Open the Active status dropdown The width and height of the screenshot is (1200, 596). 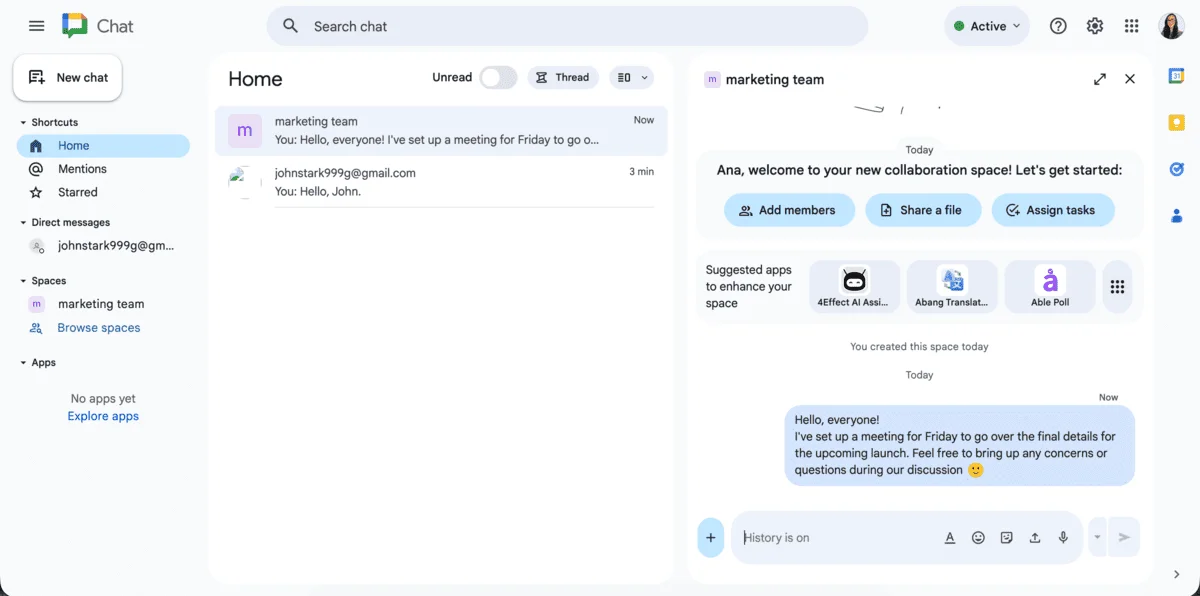tap(986, 25)
